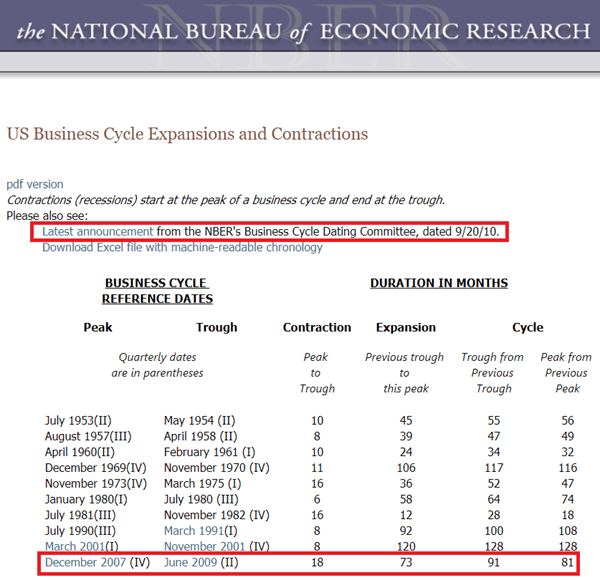Screen dimensions: 600x580
Task: Click expansion value 92 in July 1990 row
Action: [x=406, y=531]
